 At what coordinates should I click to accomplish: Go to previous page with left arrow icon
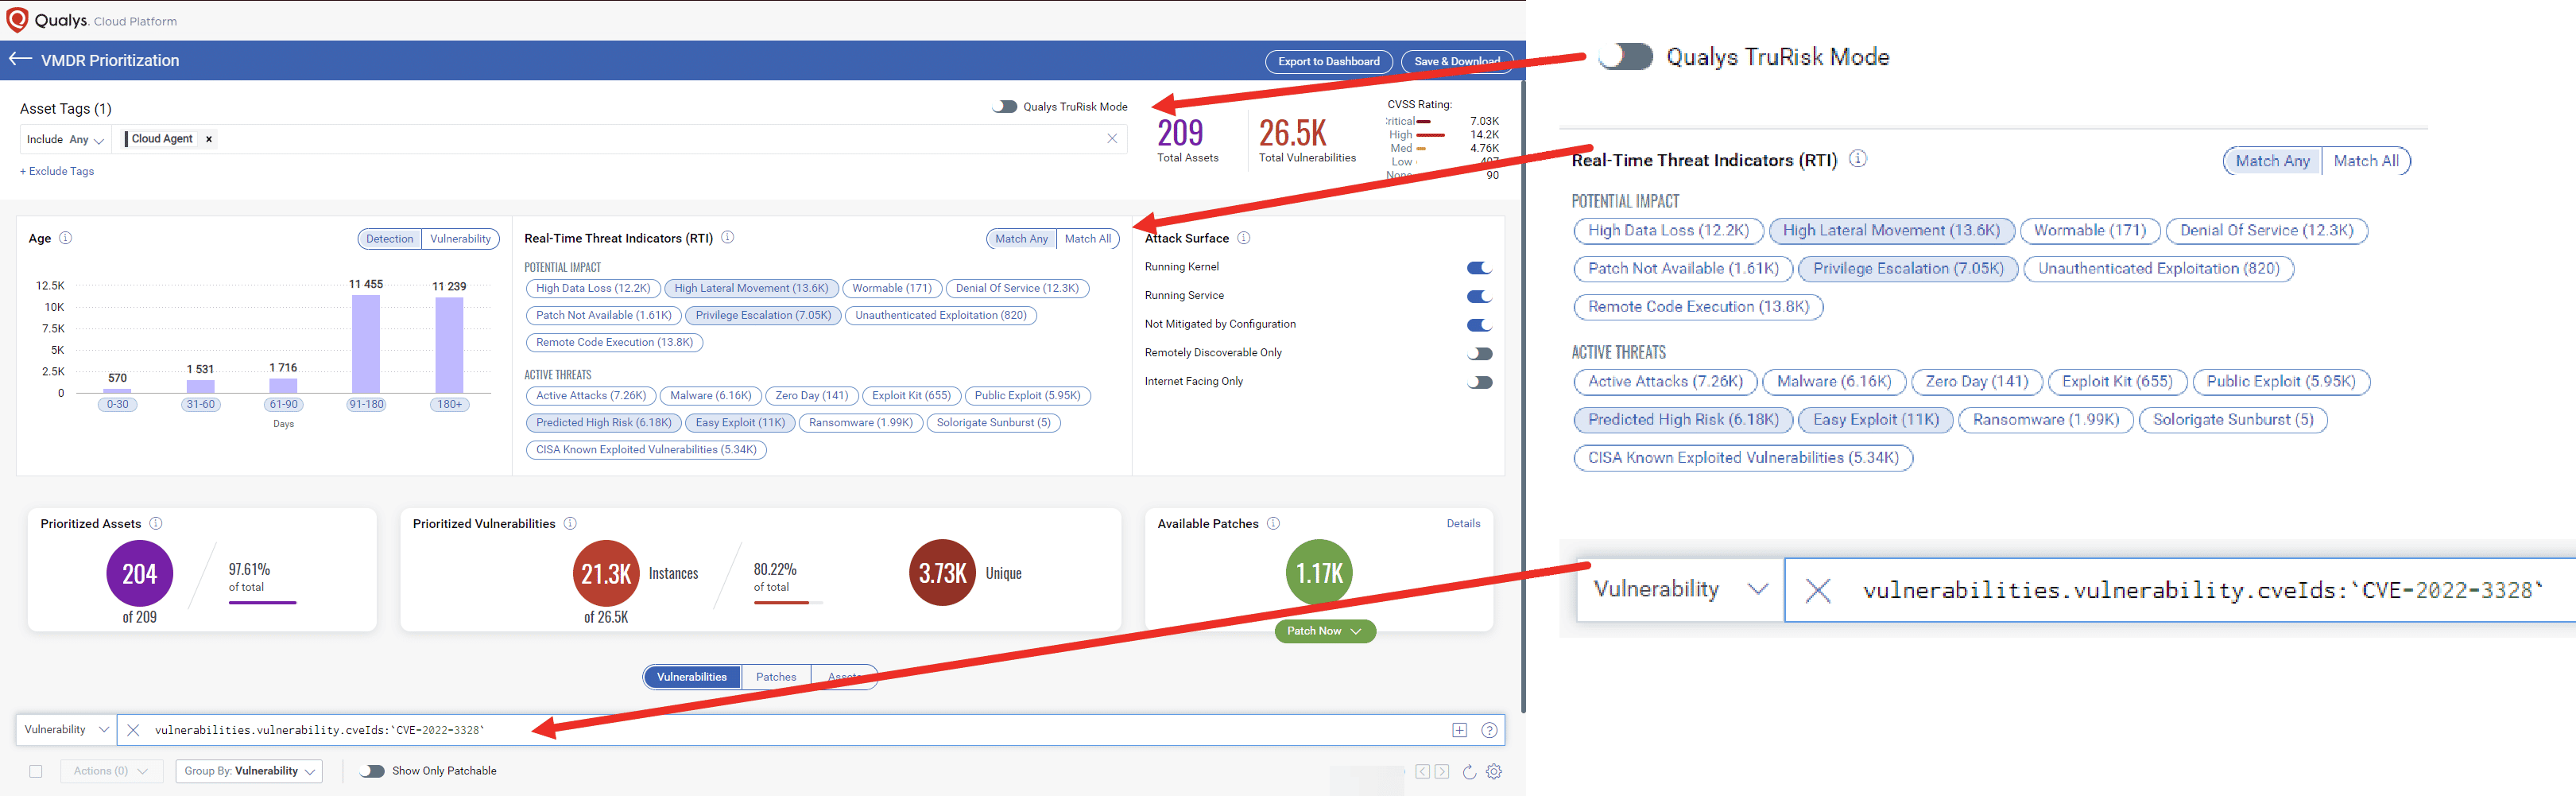pos(1422,771)
